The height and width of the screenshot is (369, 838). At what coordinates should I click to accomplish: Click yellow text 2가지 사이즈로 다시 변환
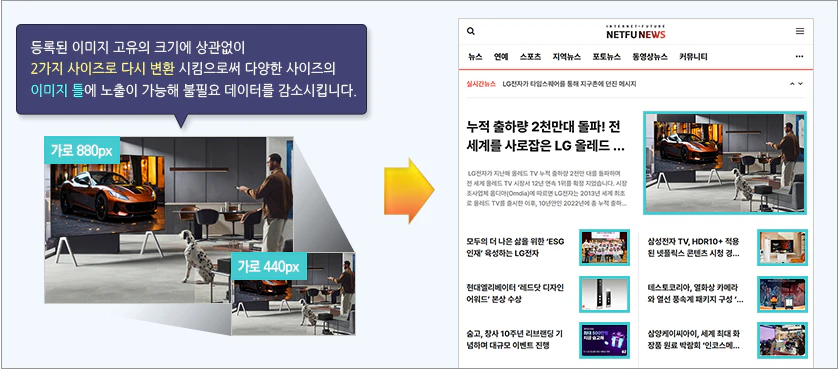(103, 68)
